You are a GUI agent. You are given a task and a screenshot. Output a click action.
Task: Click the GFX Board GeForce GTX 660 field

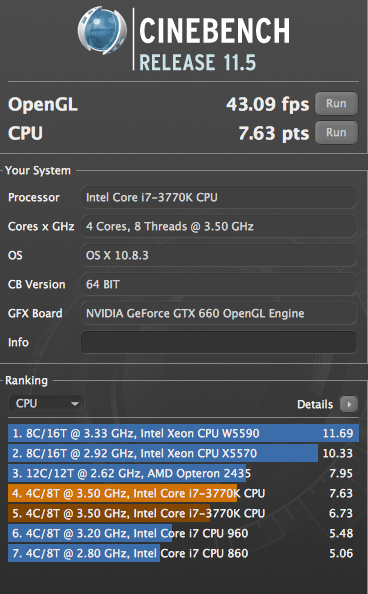pyautogui.click(x=219, y=313)
